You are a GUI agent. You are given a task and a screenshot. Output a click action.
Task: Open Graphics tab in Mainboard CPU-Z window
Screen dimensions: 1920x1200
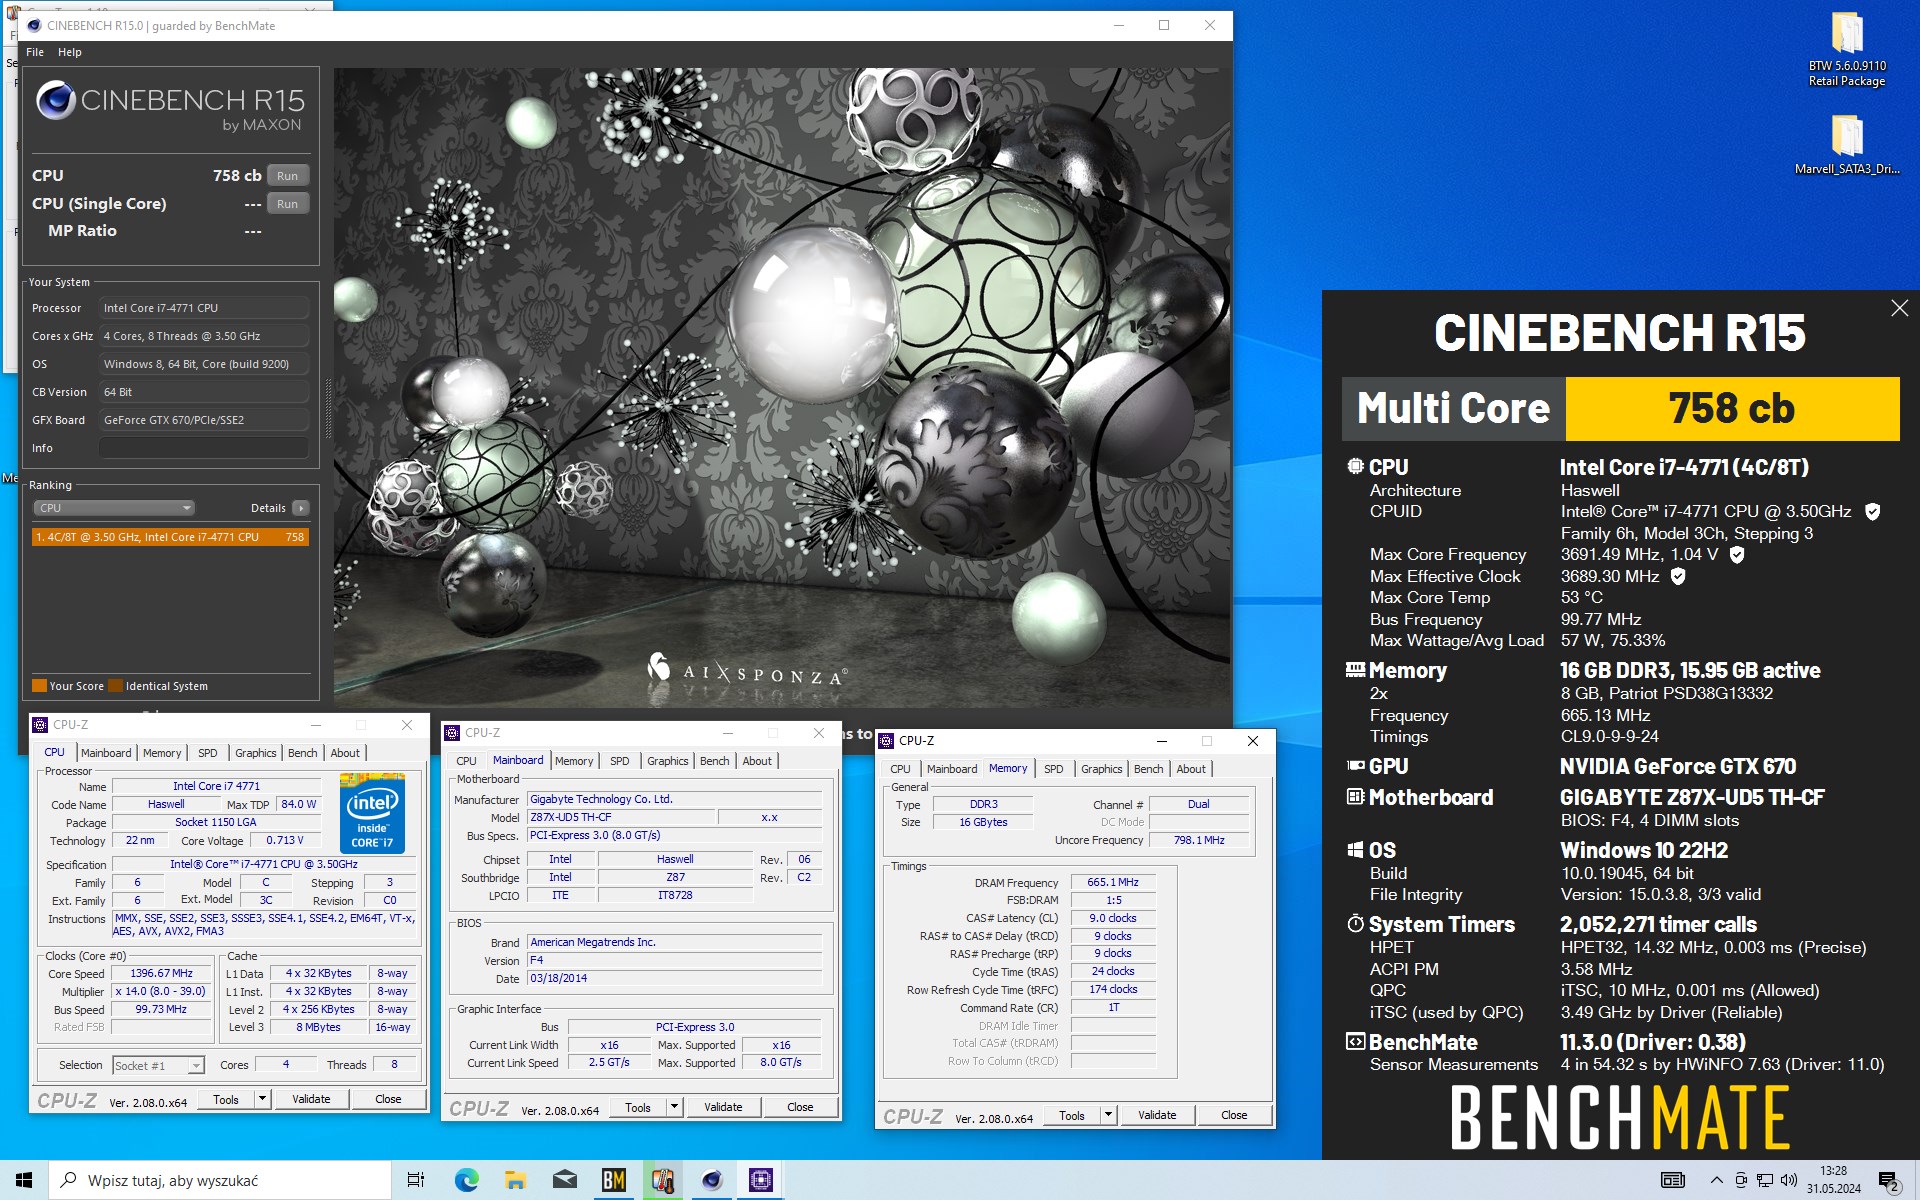(x=668, y=761)
